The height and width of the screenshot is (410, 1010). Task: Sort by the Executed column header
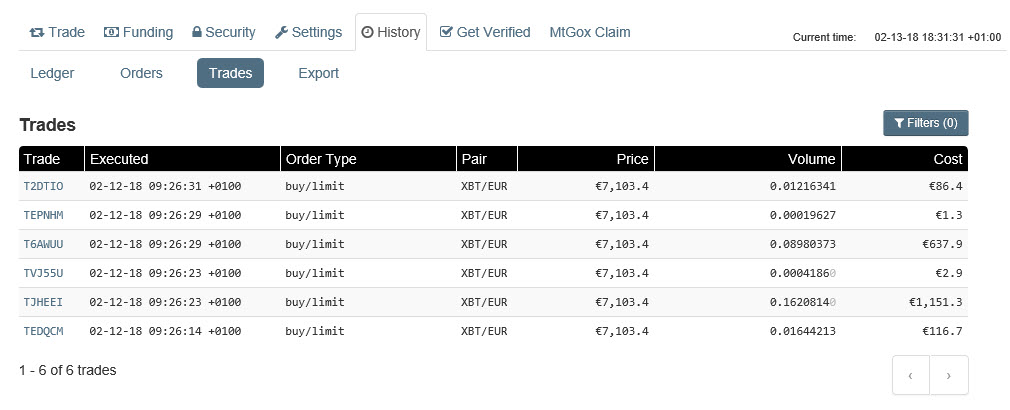(x=118, y=159)
